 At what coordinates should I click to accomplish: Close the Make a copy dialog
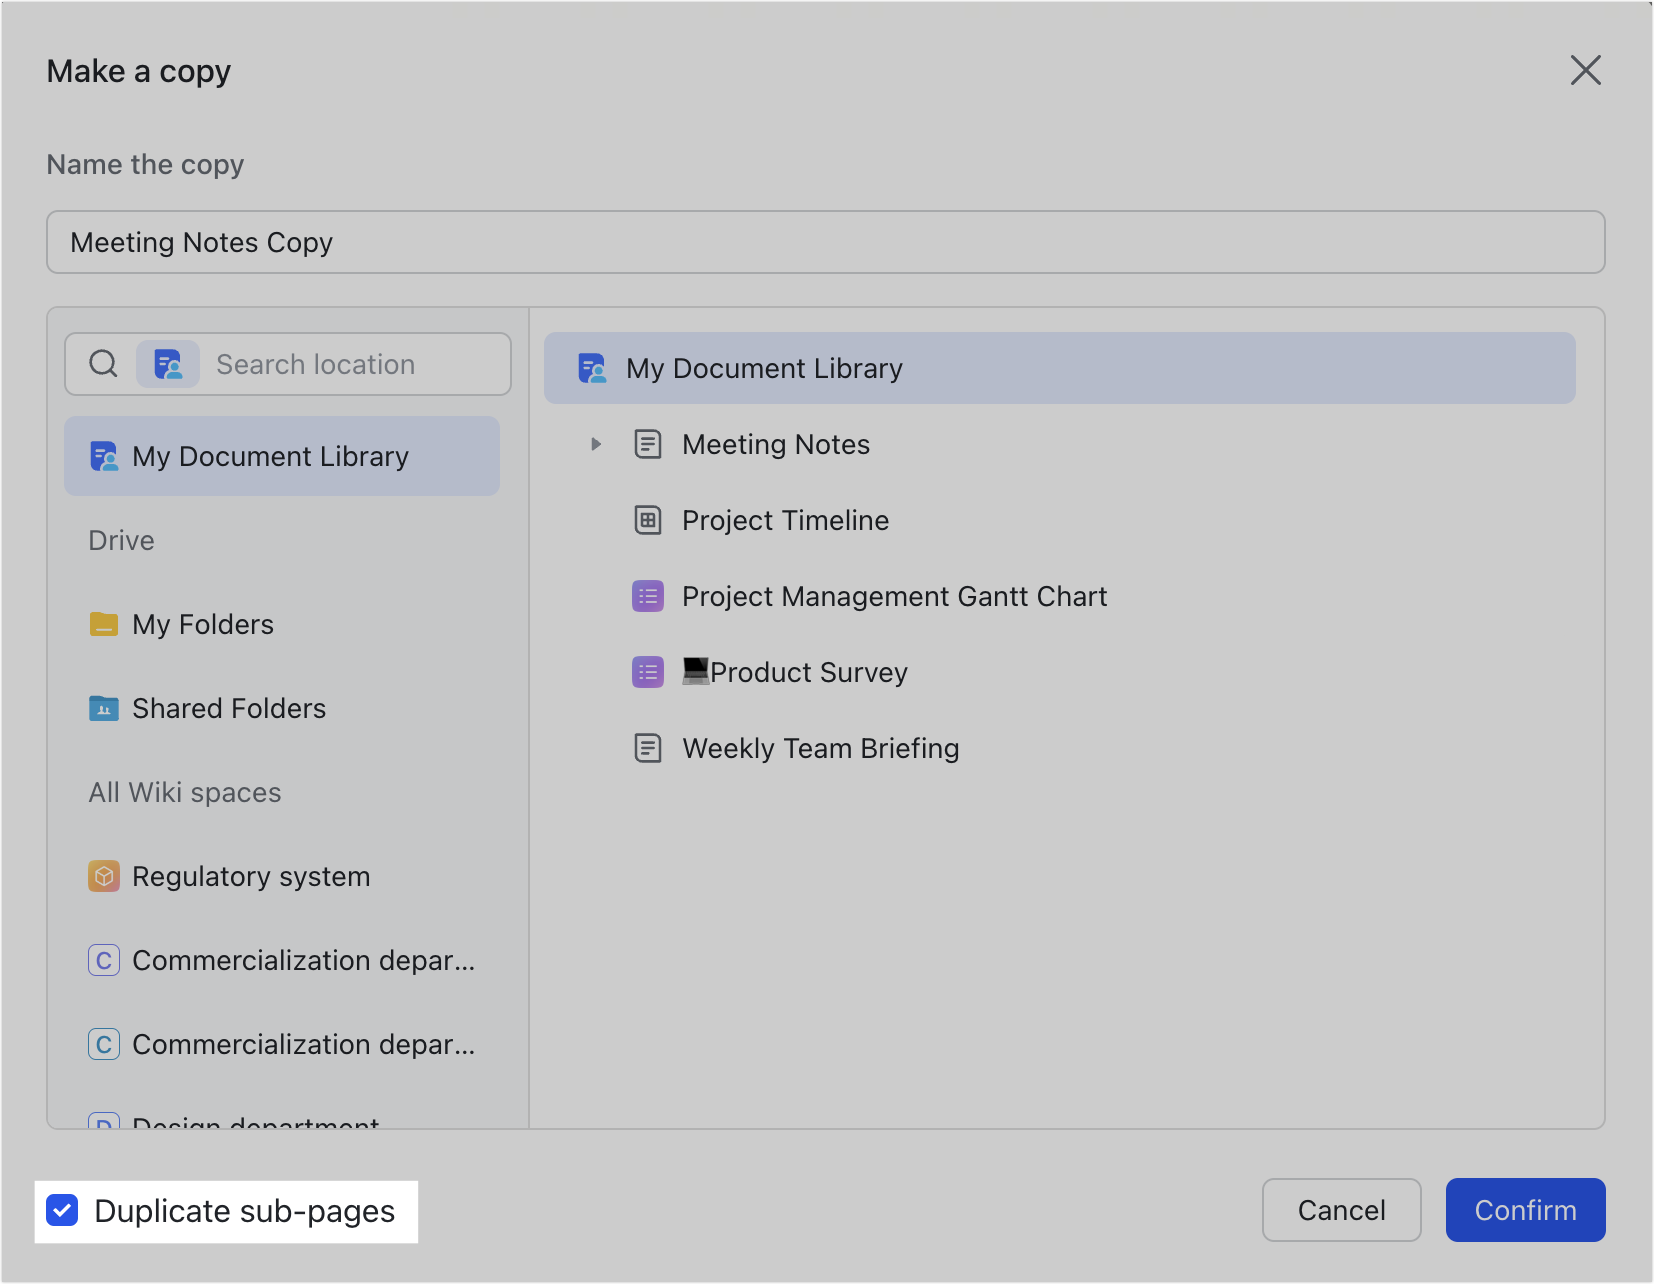point(1586,71)
